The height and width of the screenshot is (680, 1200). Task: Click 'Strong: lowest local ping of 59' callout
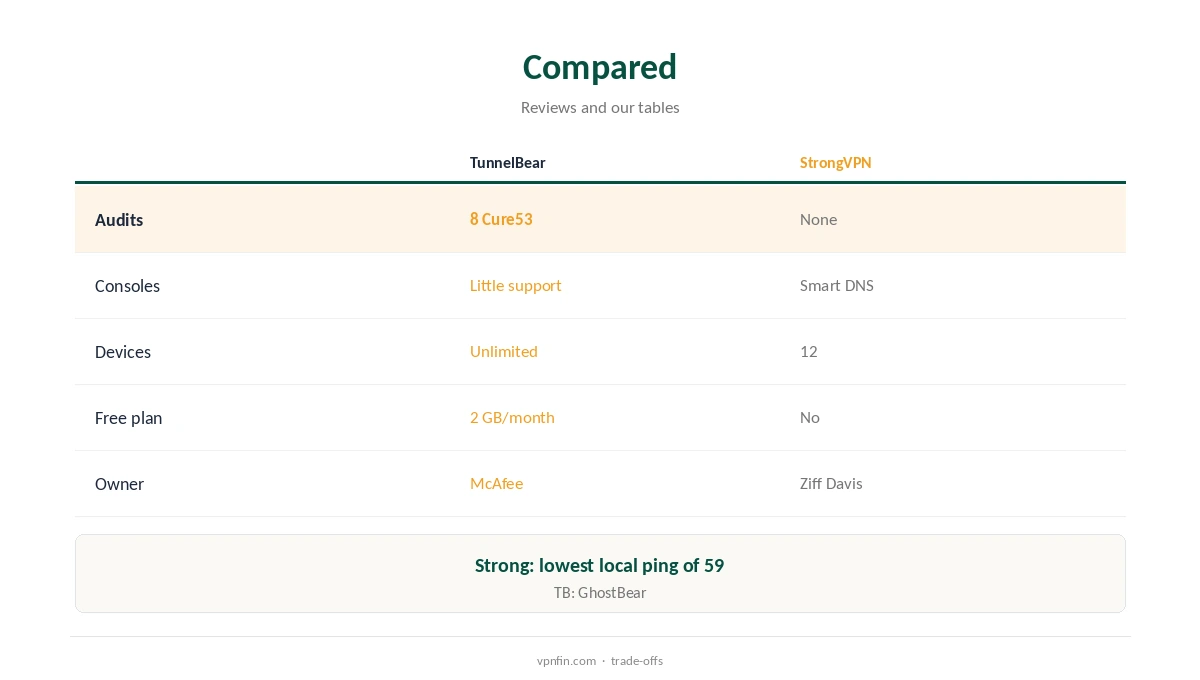(x=599, y=565)
